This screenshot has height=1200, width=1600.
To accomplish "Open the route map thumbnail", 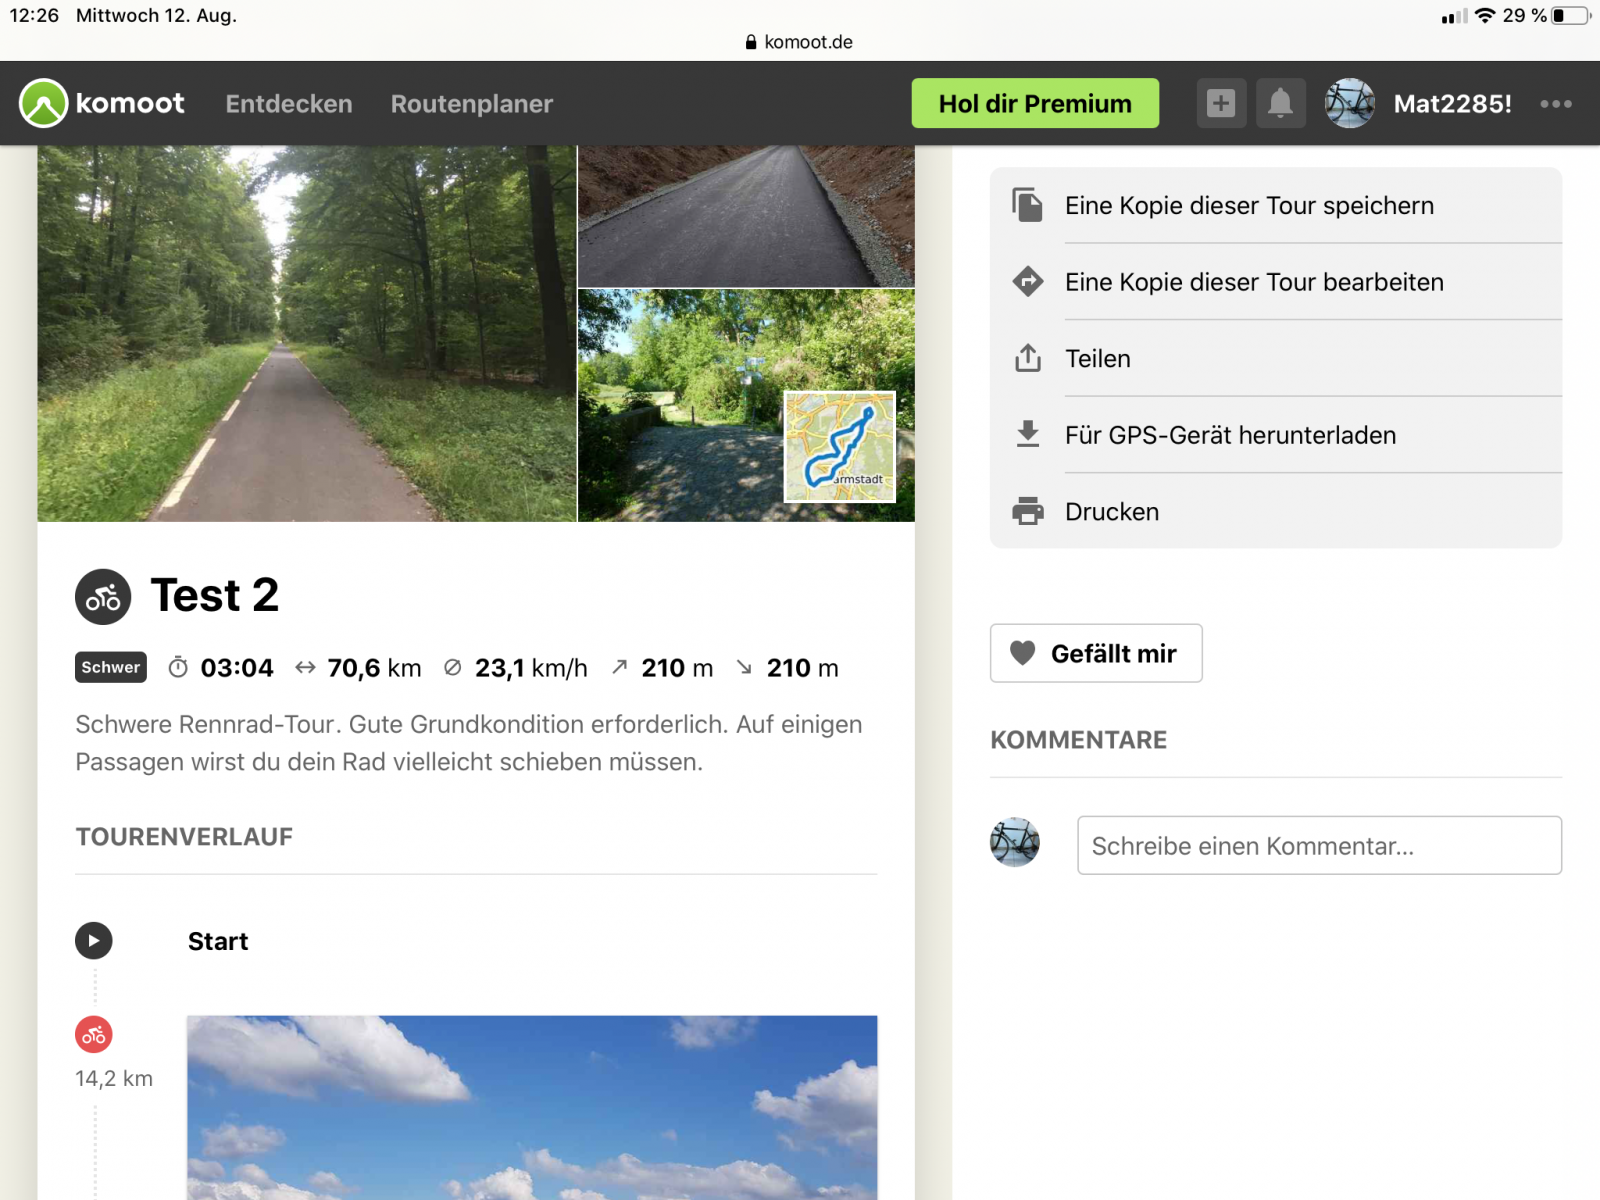I will 840,446.
